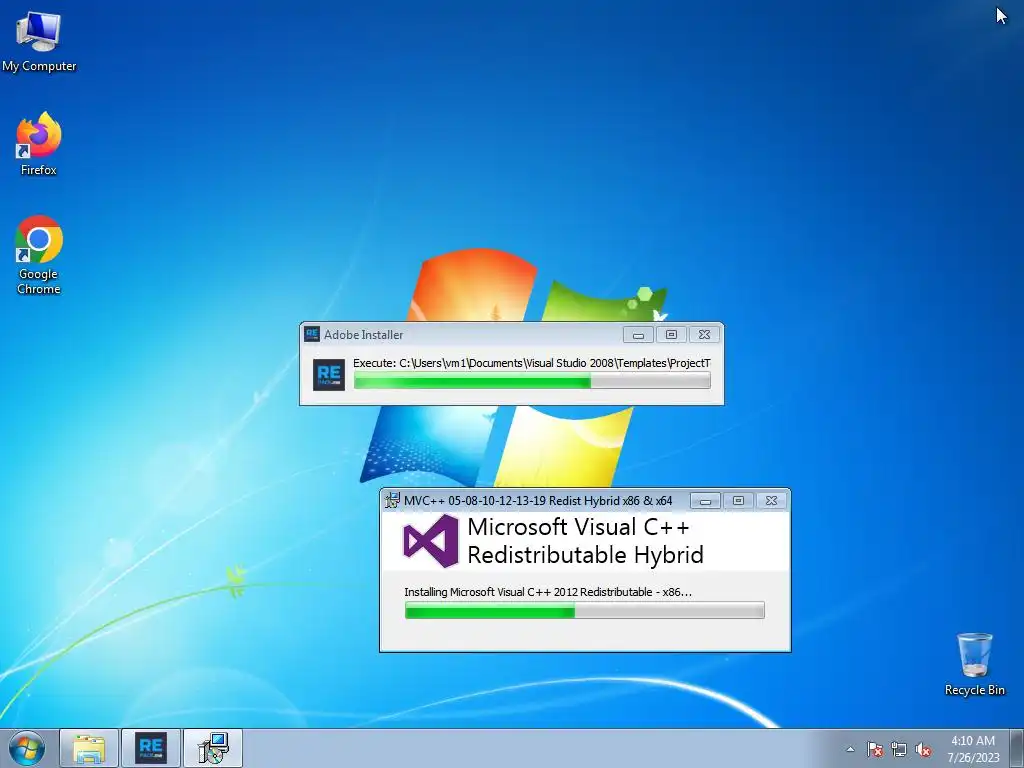Screen dimensions: 1024x768
Task: Click the Adobe Installer progress bar
Action: tap(532, 381)
